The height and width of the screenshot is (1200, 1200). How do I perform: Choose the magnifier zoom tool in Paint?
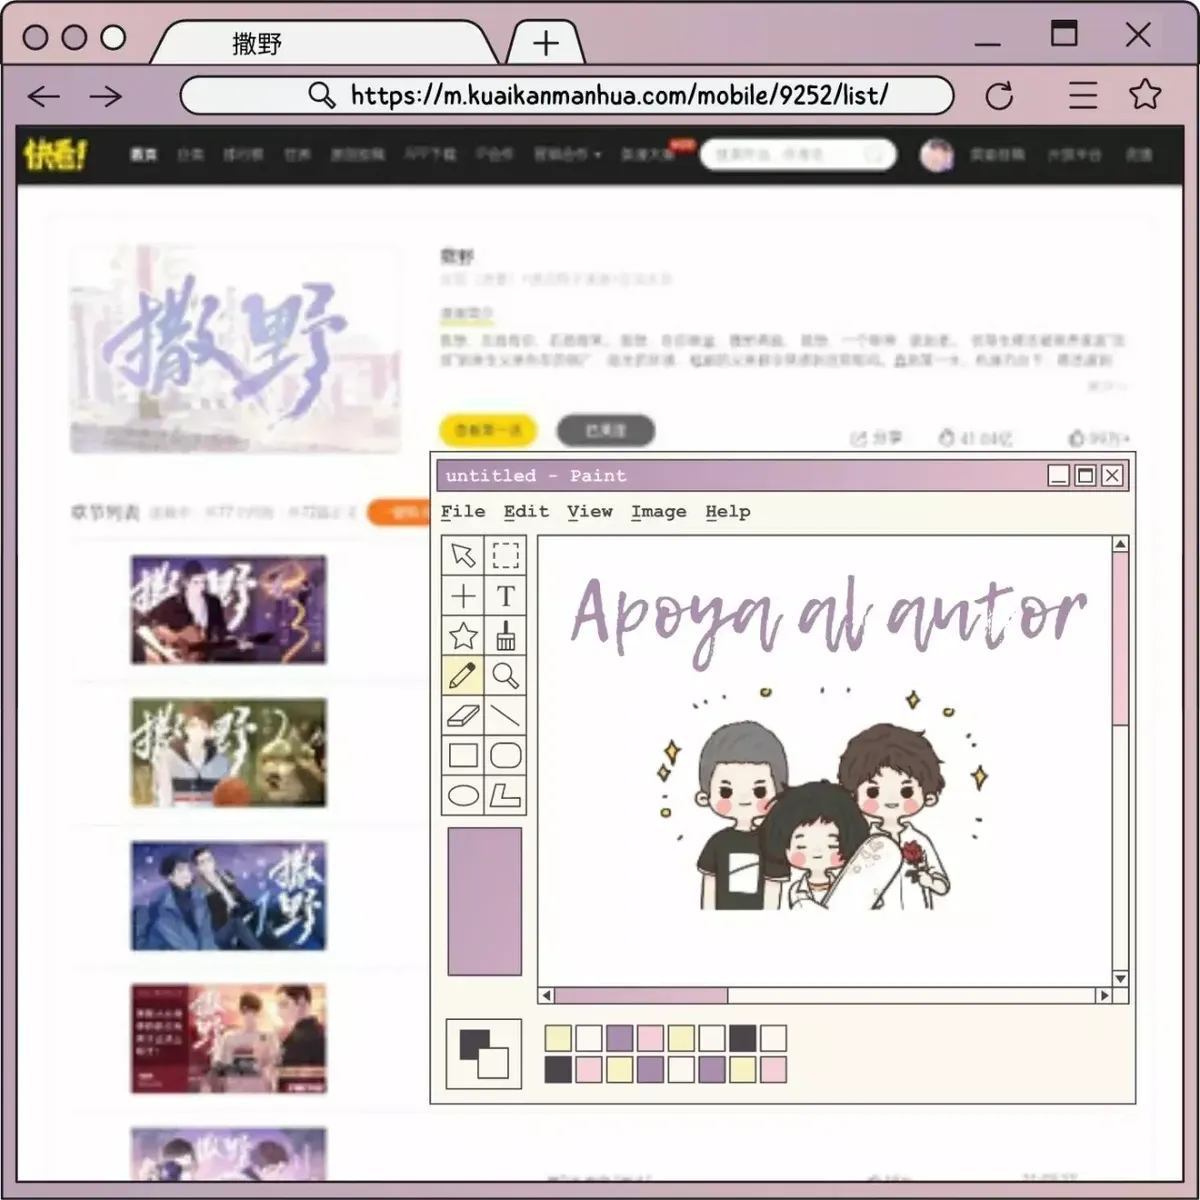(506, 676)
